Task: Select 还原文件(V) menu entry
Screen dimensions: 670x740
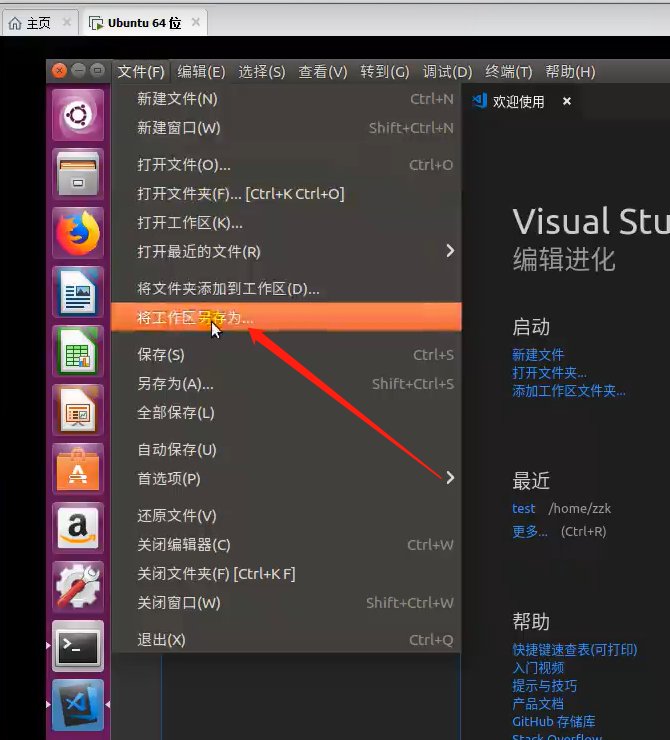Action: (x=286, y=516)
